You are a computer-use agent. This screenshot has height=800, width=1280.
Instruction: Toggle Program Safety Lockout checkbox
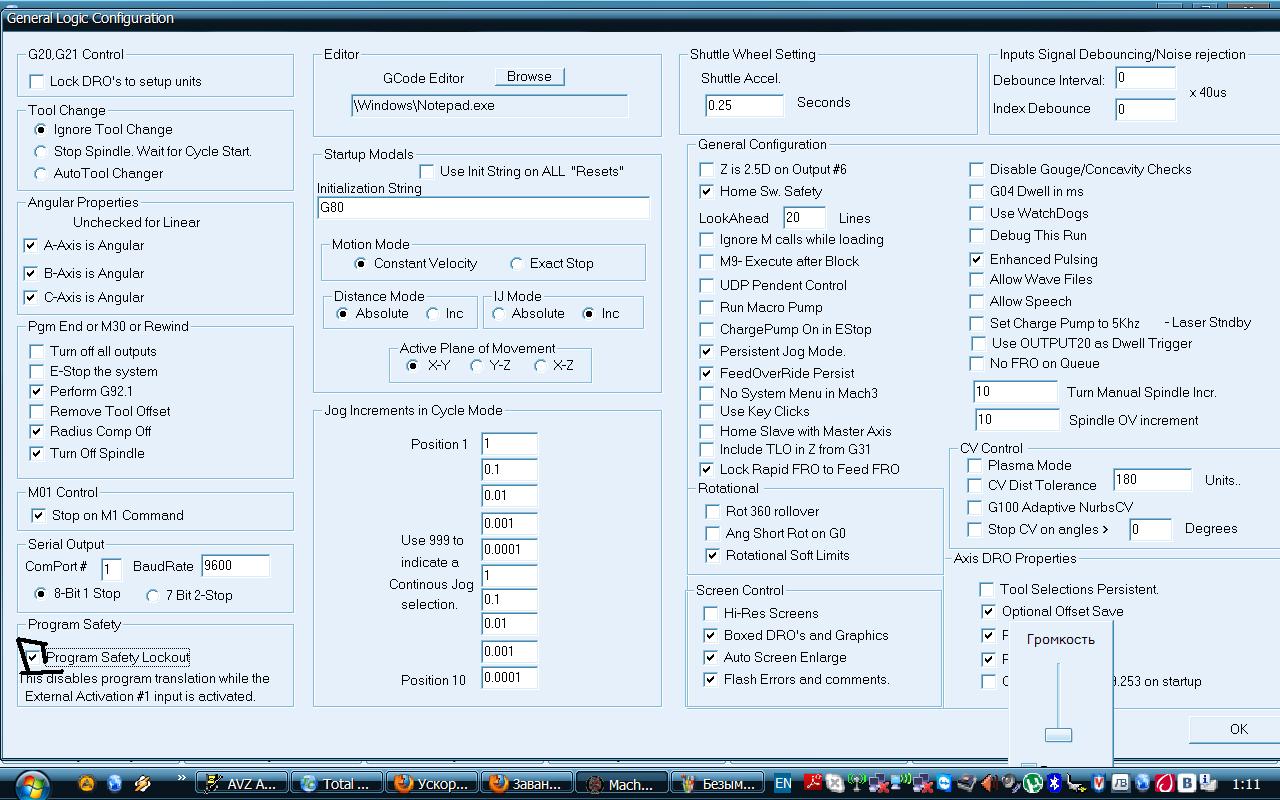pos(33,657)
